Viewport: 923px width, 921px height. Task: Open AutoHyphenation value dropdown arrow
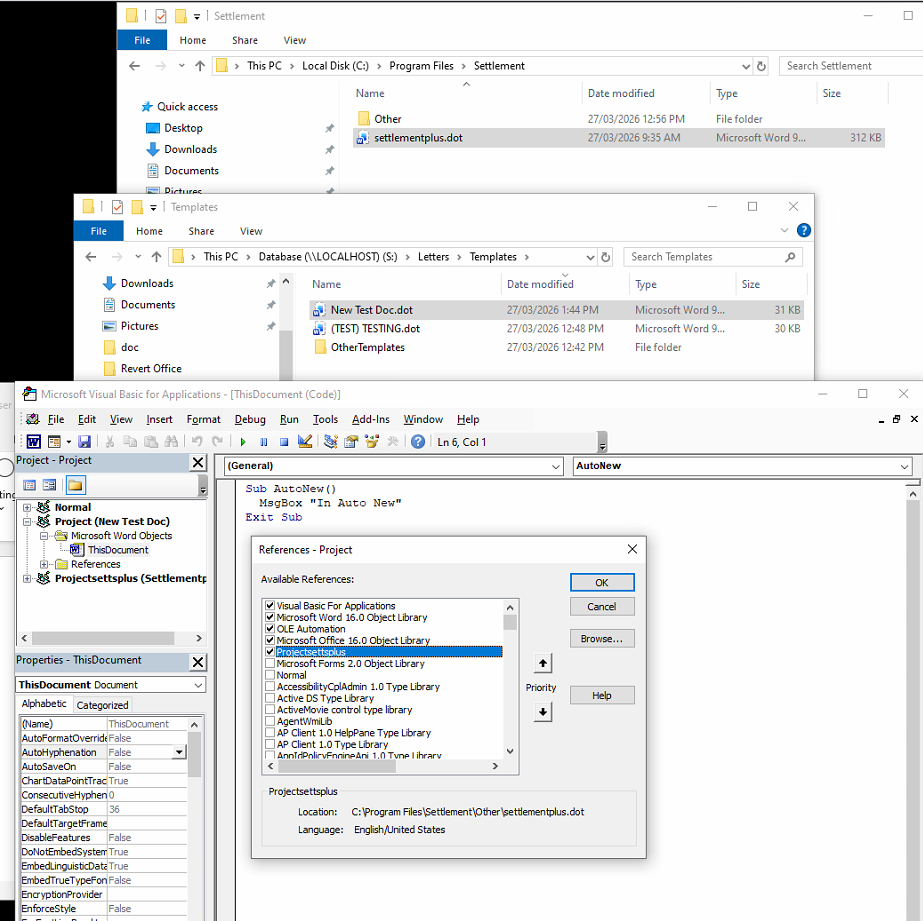[179, 753]
